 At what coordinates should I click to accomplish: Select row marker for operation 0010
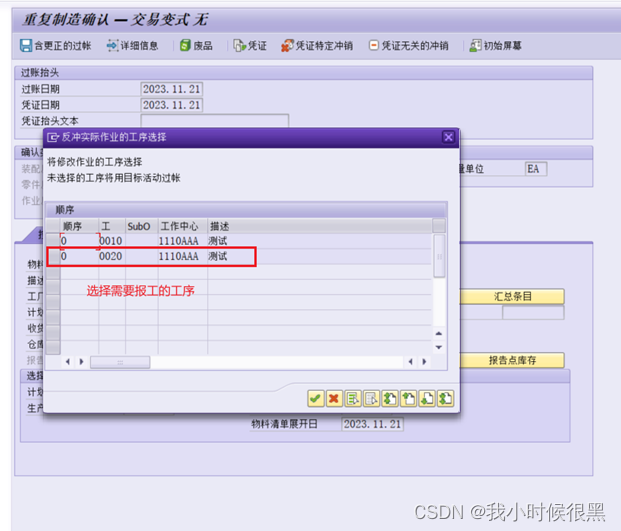tap(53, 240)
